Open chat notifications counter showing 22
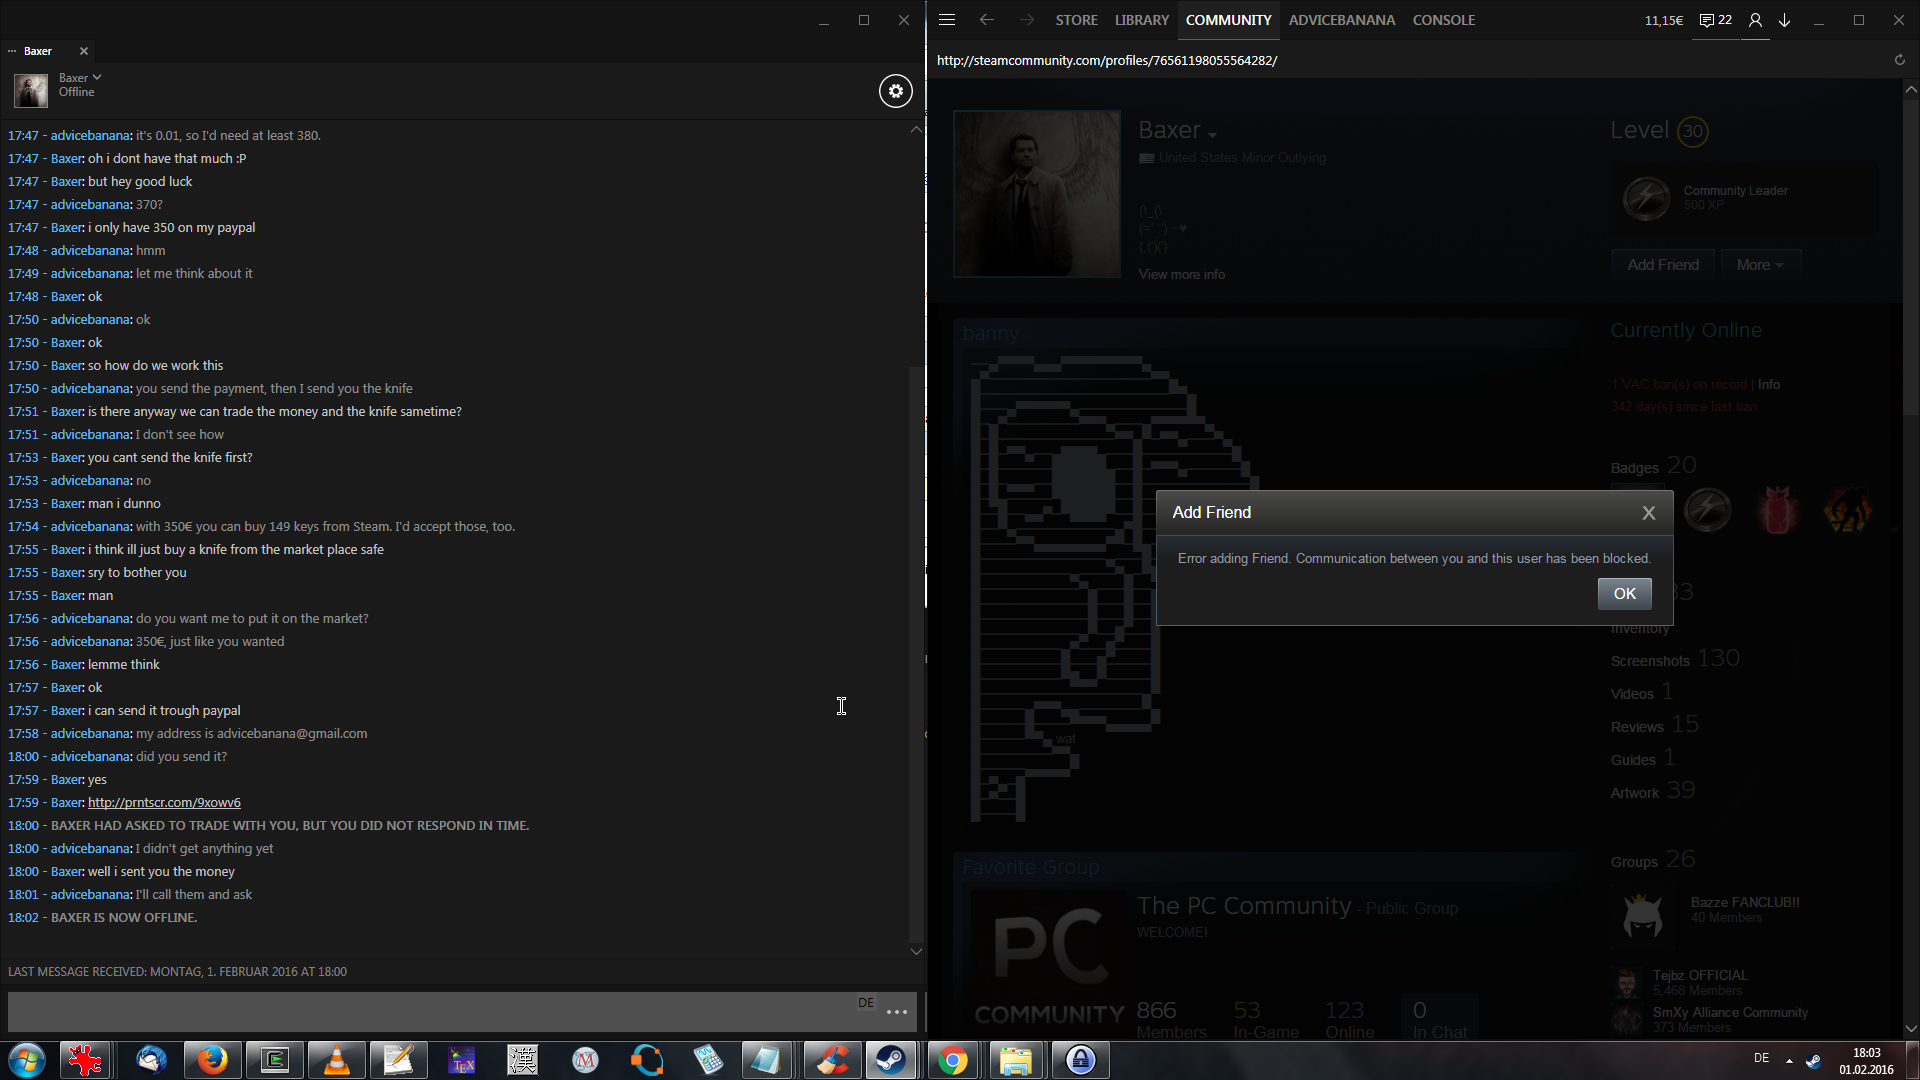 pyautogui.click(x=1716, y=20)
